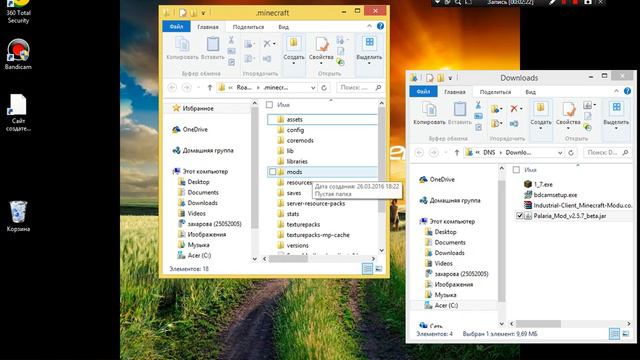
Task: Select Этот компьютер in .minecraft navigation pane
Action: coord(204,171)
